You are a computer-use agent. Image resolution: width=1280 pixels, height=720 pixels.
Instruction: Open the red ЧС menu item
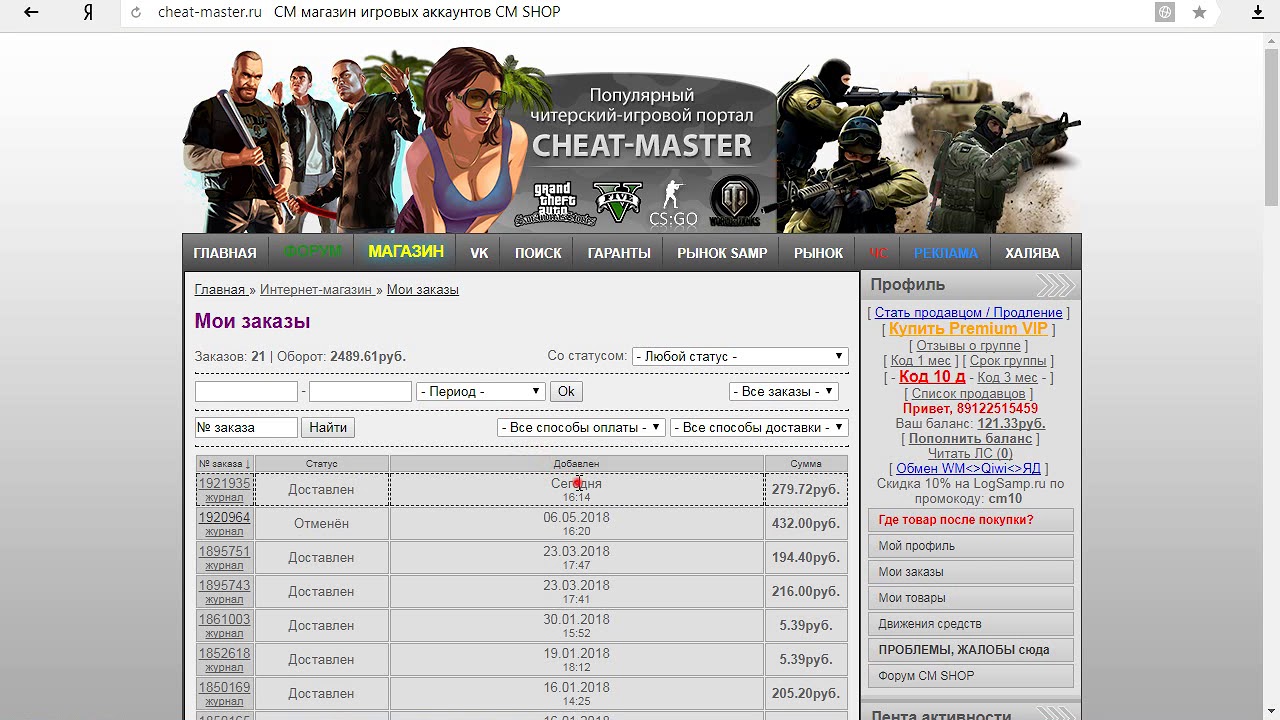[879, 253]
